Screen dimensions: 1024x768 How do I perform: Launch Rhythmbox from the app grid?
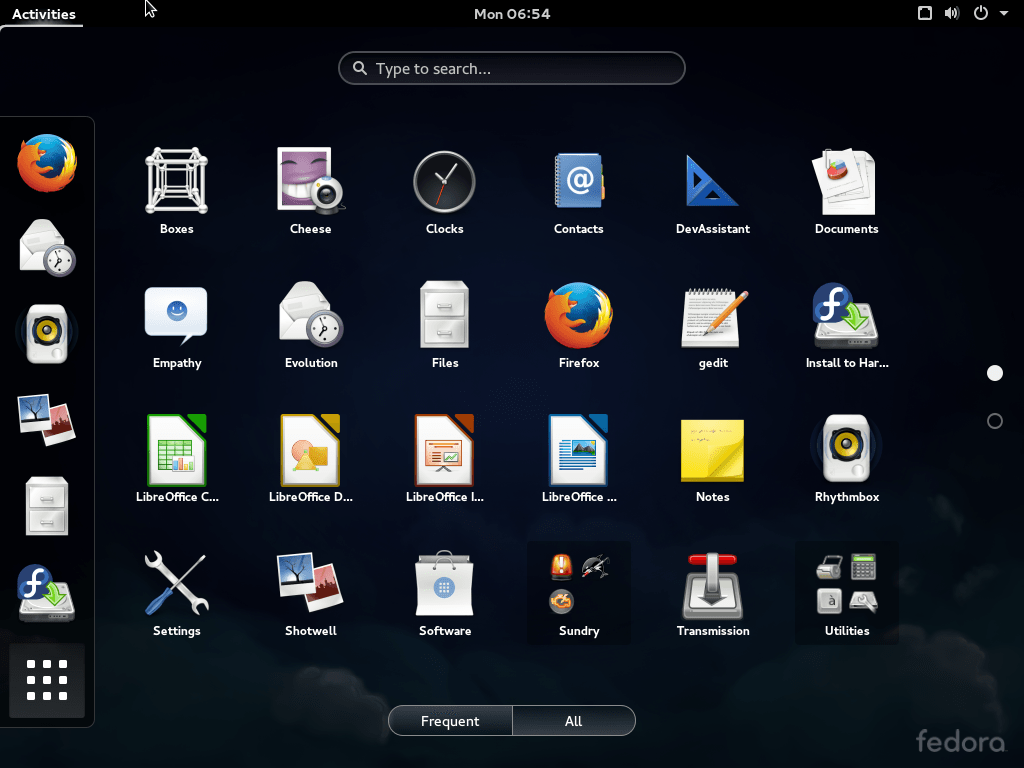tap(846, 458)
